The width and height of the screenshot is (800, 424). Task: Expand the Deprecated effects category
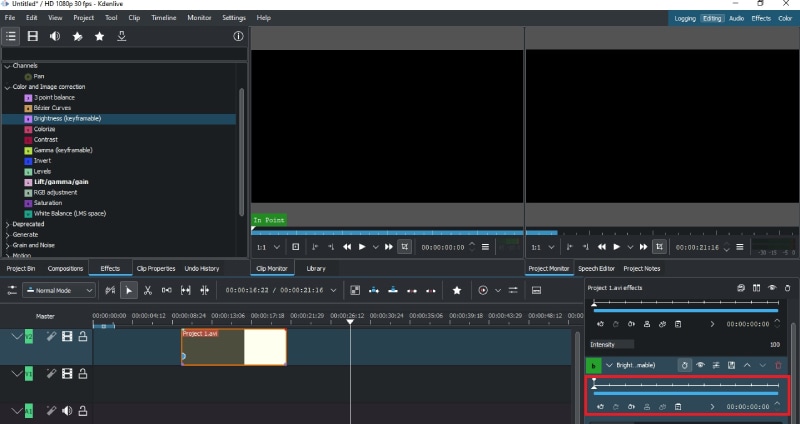[7, 225]
